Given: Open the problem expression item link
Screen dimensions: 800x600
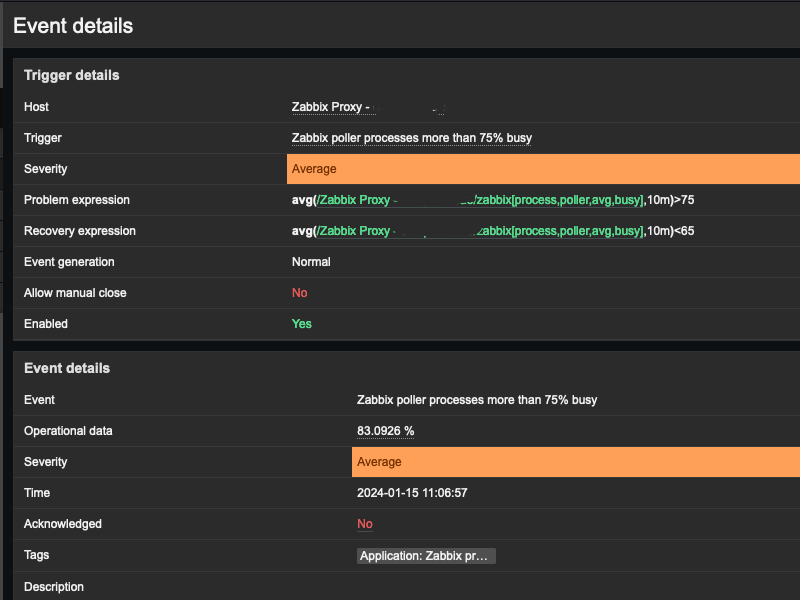Looking at the screenshot, I should click(x=480, y=200).
